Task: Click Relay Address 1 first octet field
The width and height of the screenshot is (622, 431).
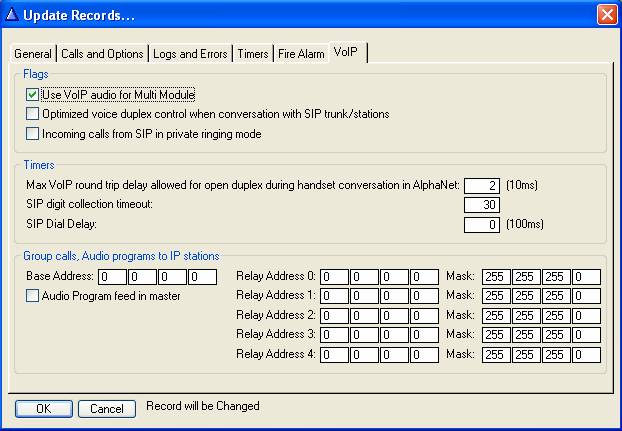Action: pos(334,296)
